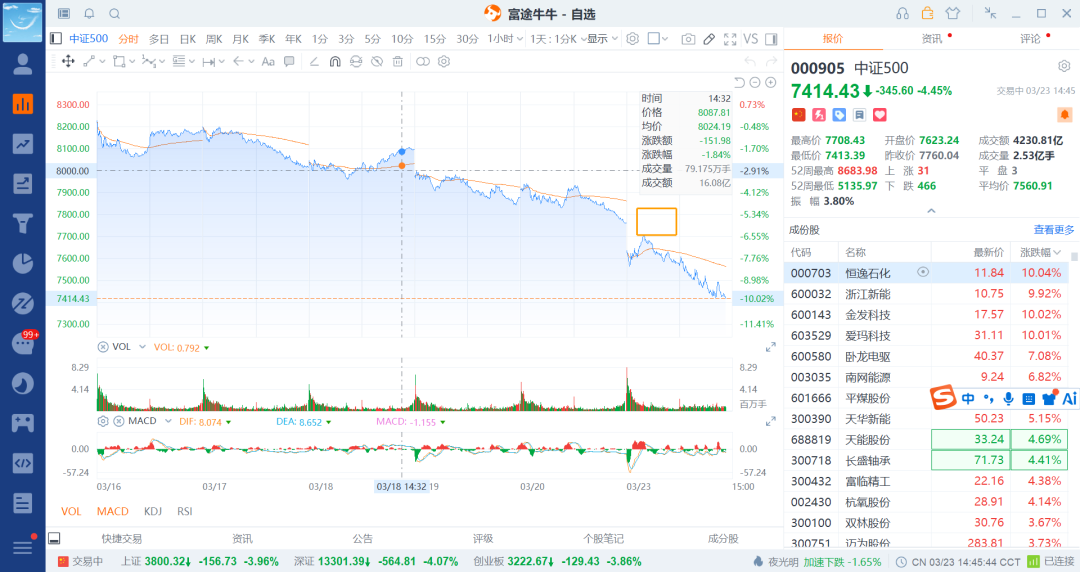Open the 1天:1分K dropdown
The width and height of the screenshot is (1080, 572).
(x=558, y=39)
